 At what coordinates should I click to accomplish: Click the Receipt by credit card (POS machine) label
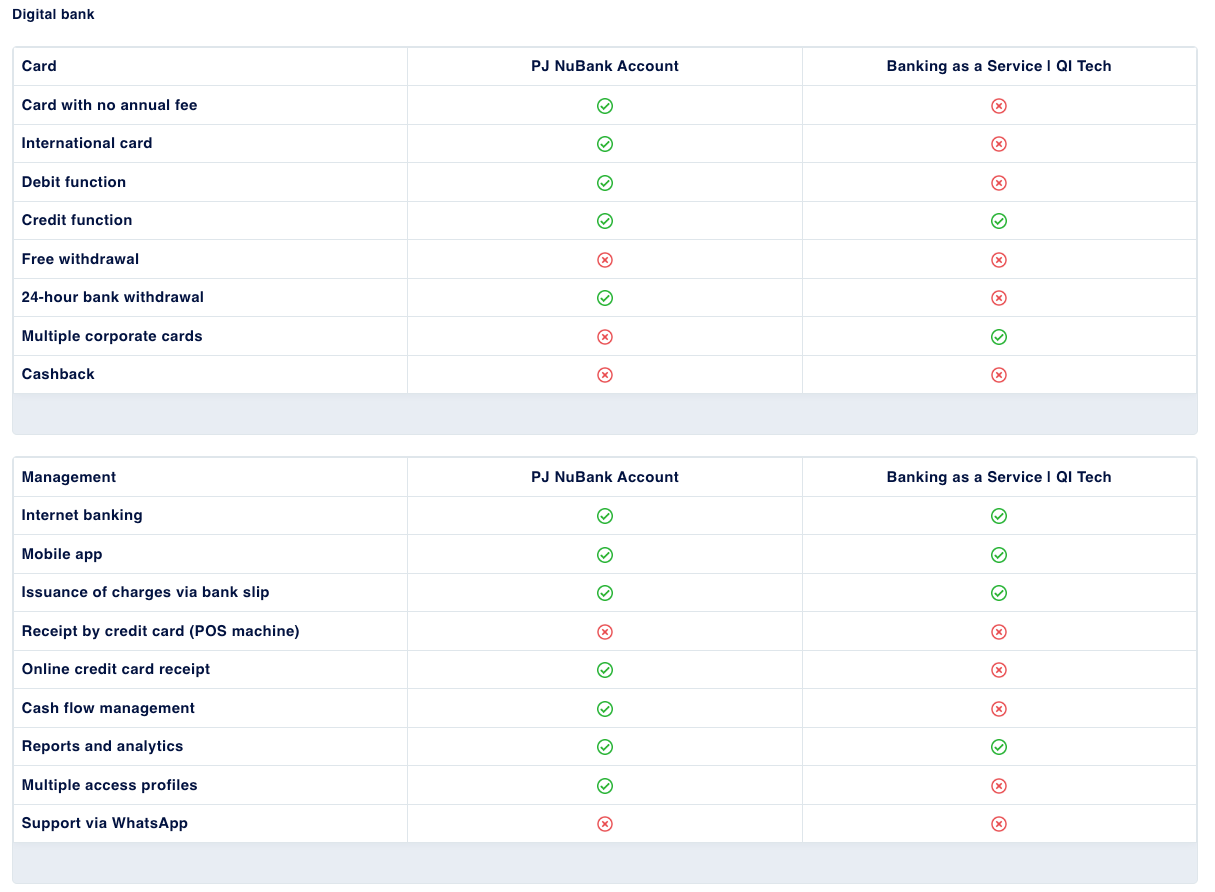tap(161, 631)
